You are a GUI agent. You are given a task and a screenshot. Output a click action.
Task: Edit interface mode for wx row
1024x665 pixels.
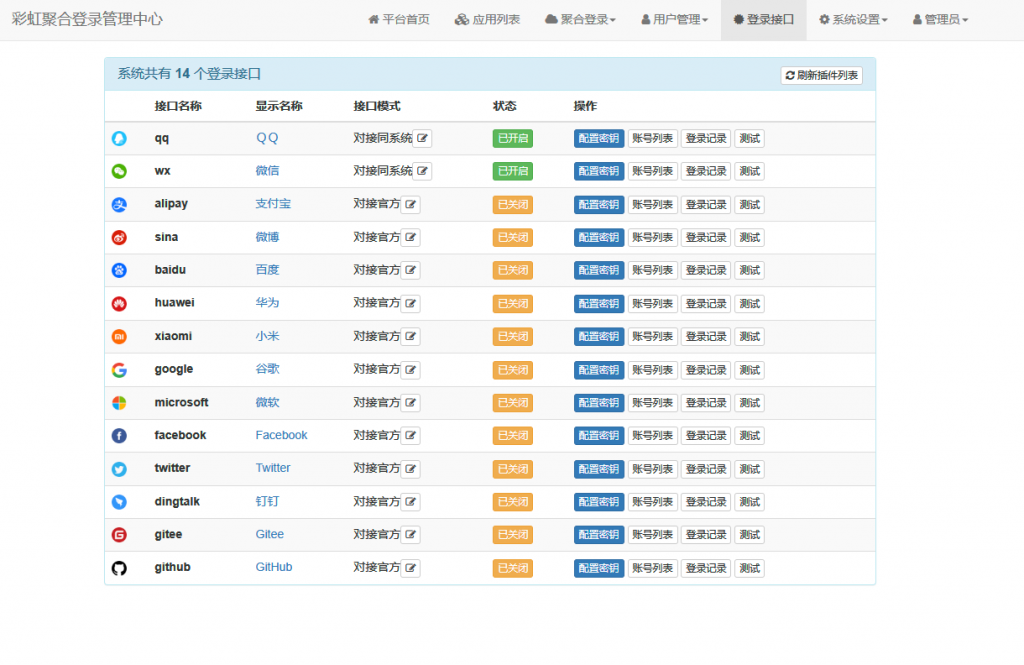pyautogui.click(x=423, y=171)
